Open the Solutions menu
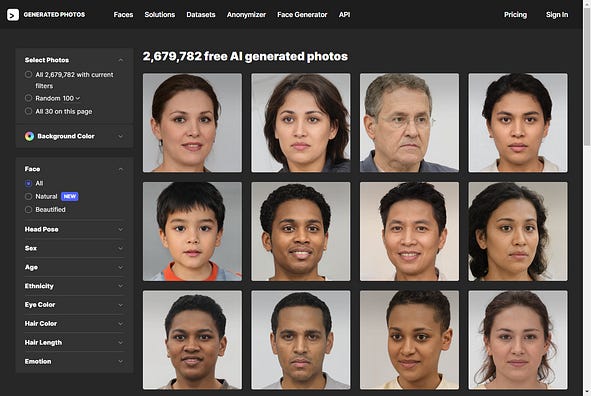The height and width of the screenshot is (396, 591). (160, 15)
